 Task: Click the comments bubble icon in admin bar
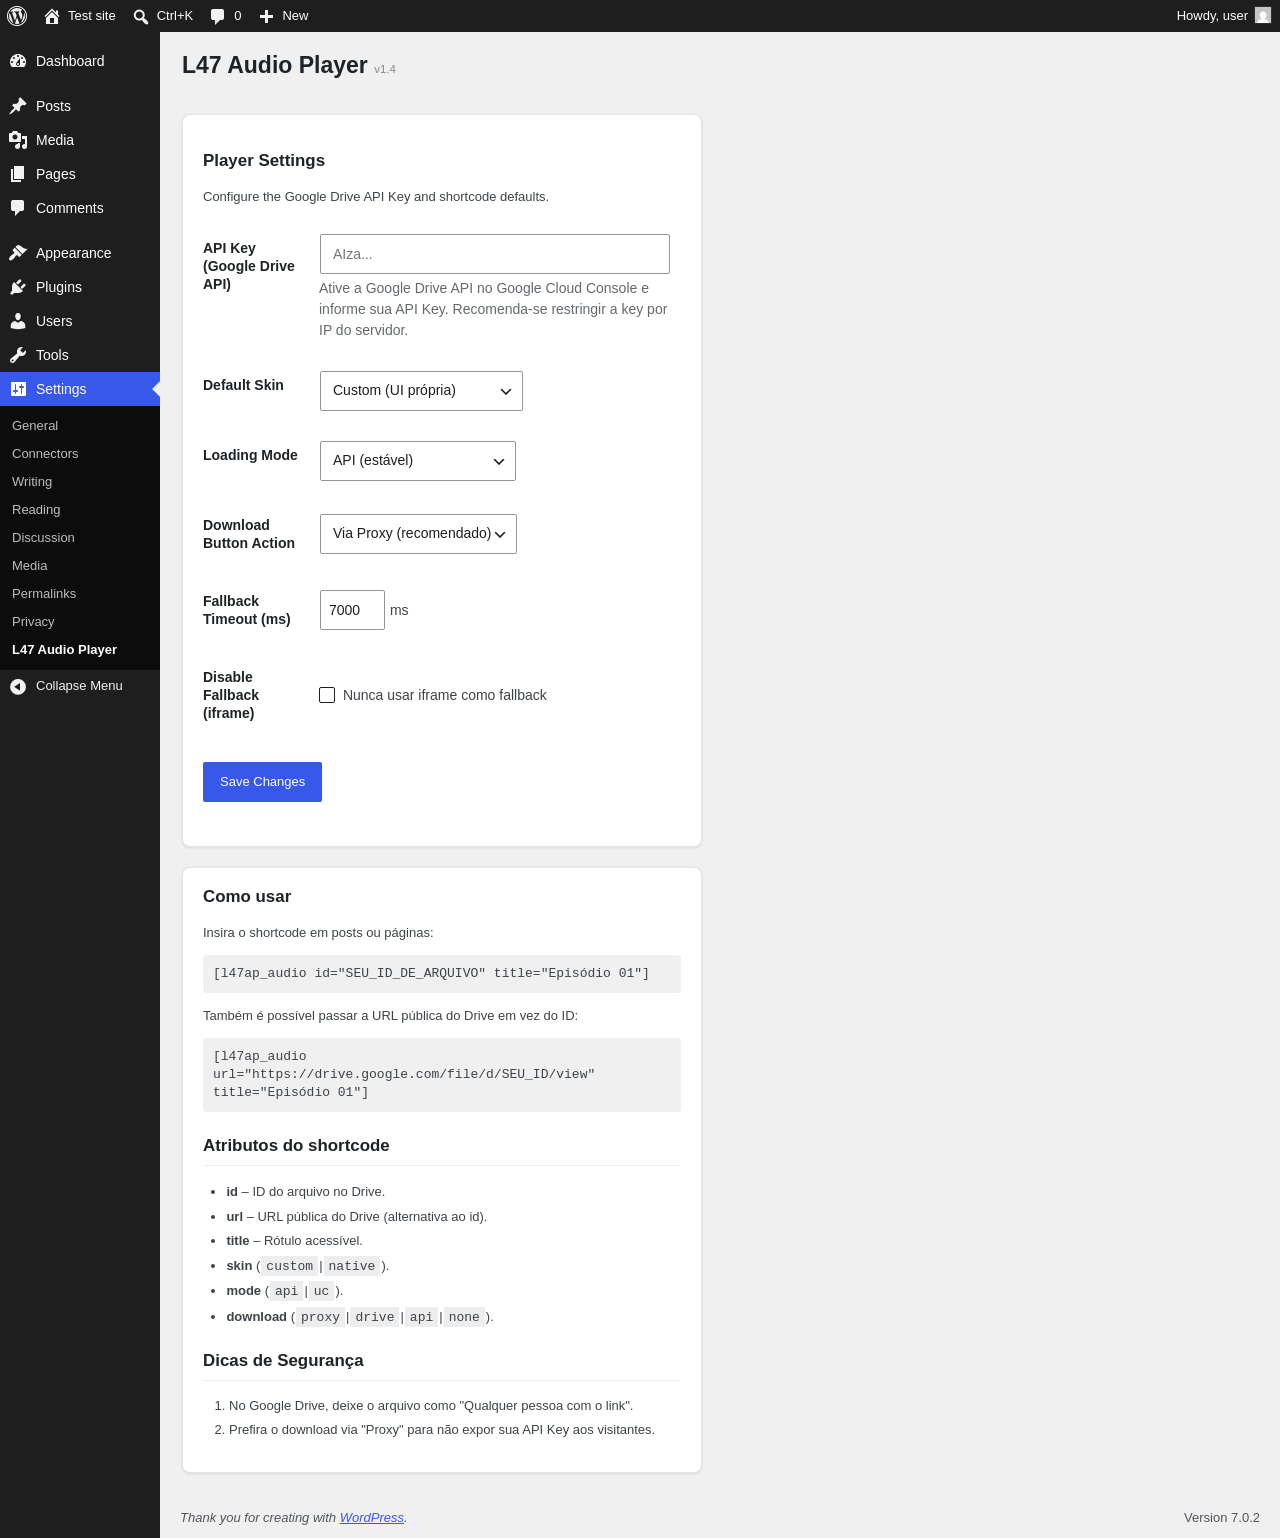coord(218,16)
